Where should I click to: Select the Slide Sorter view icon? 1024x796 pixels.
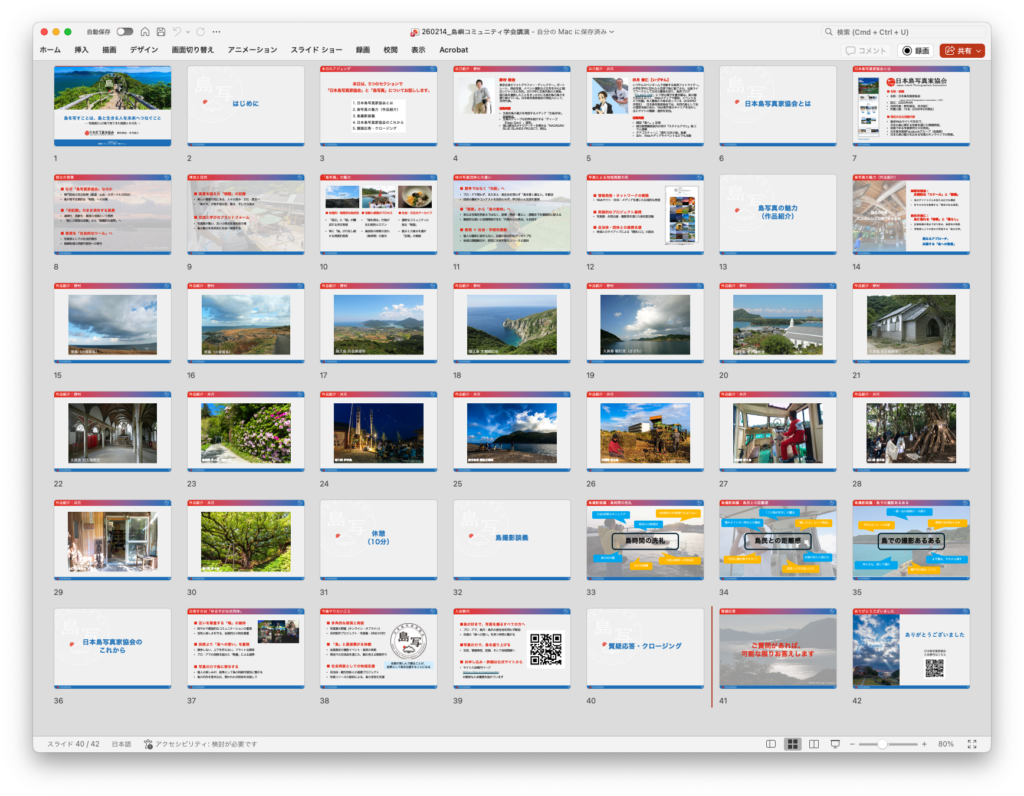(792, 744)
